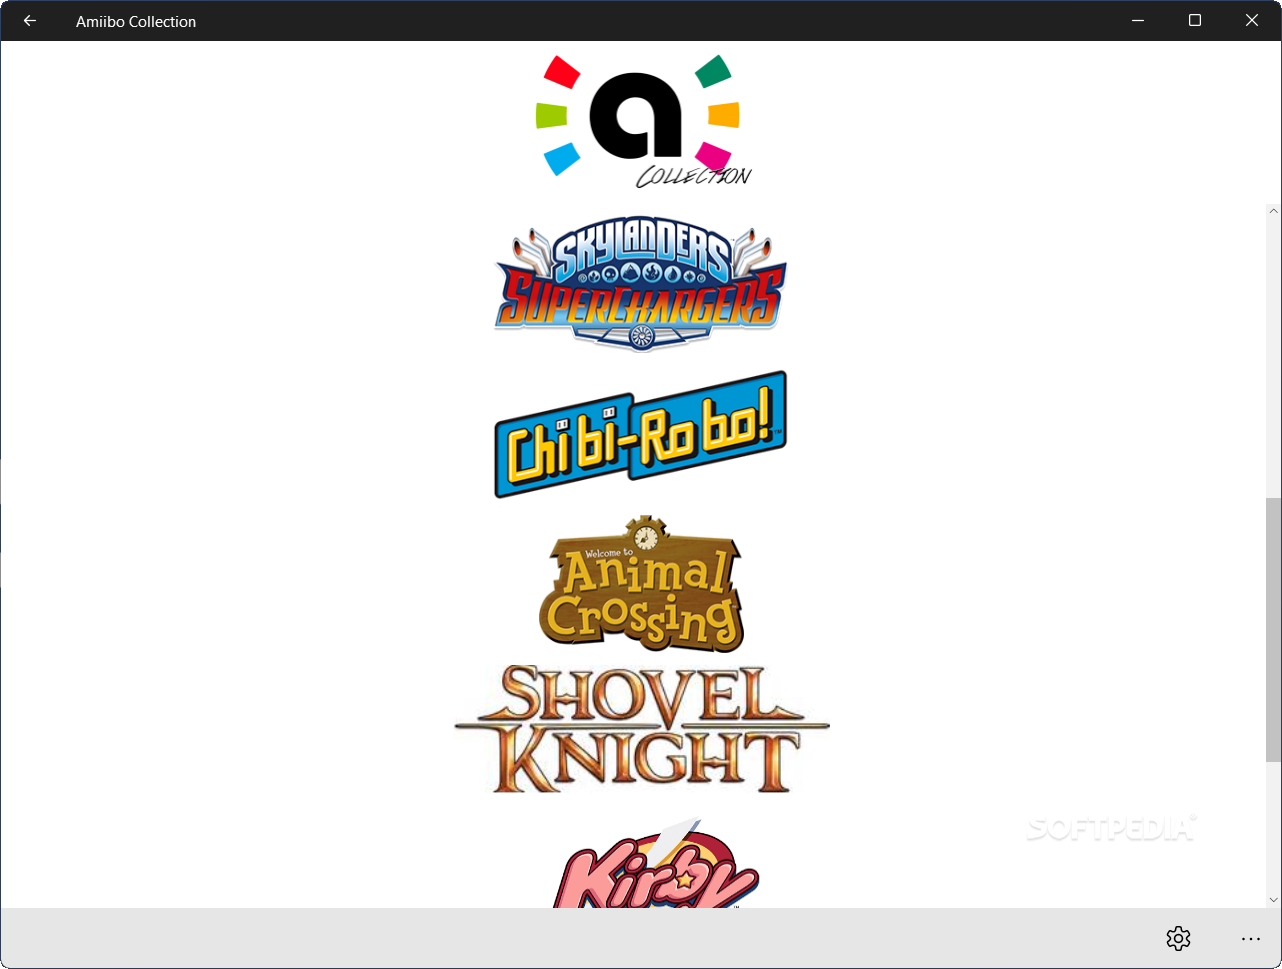This screenshot has width=1282, height=969.
Task: Open the more options ellipsis menu
Action: coord(1251,939)
